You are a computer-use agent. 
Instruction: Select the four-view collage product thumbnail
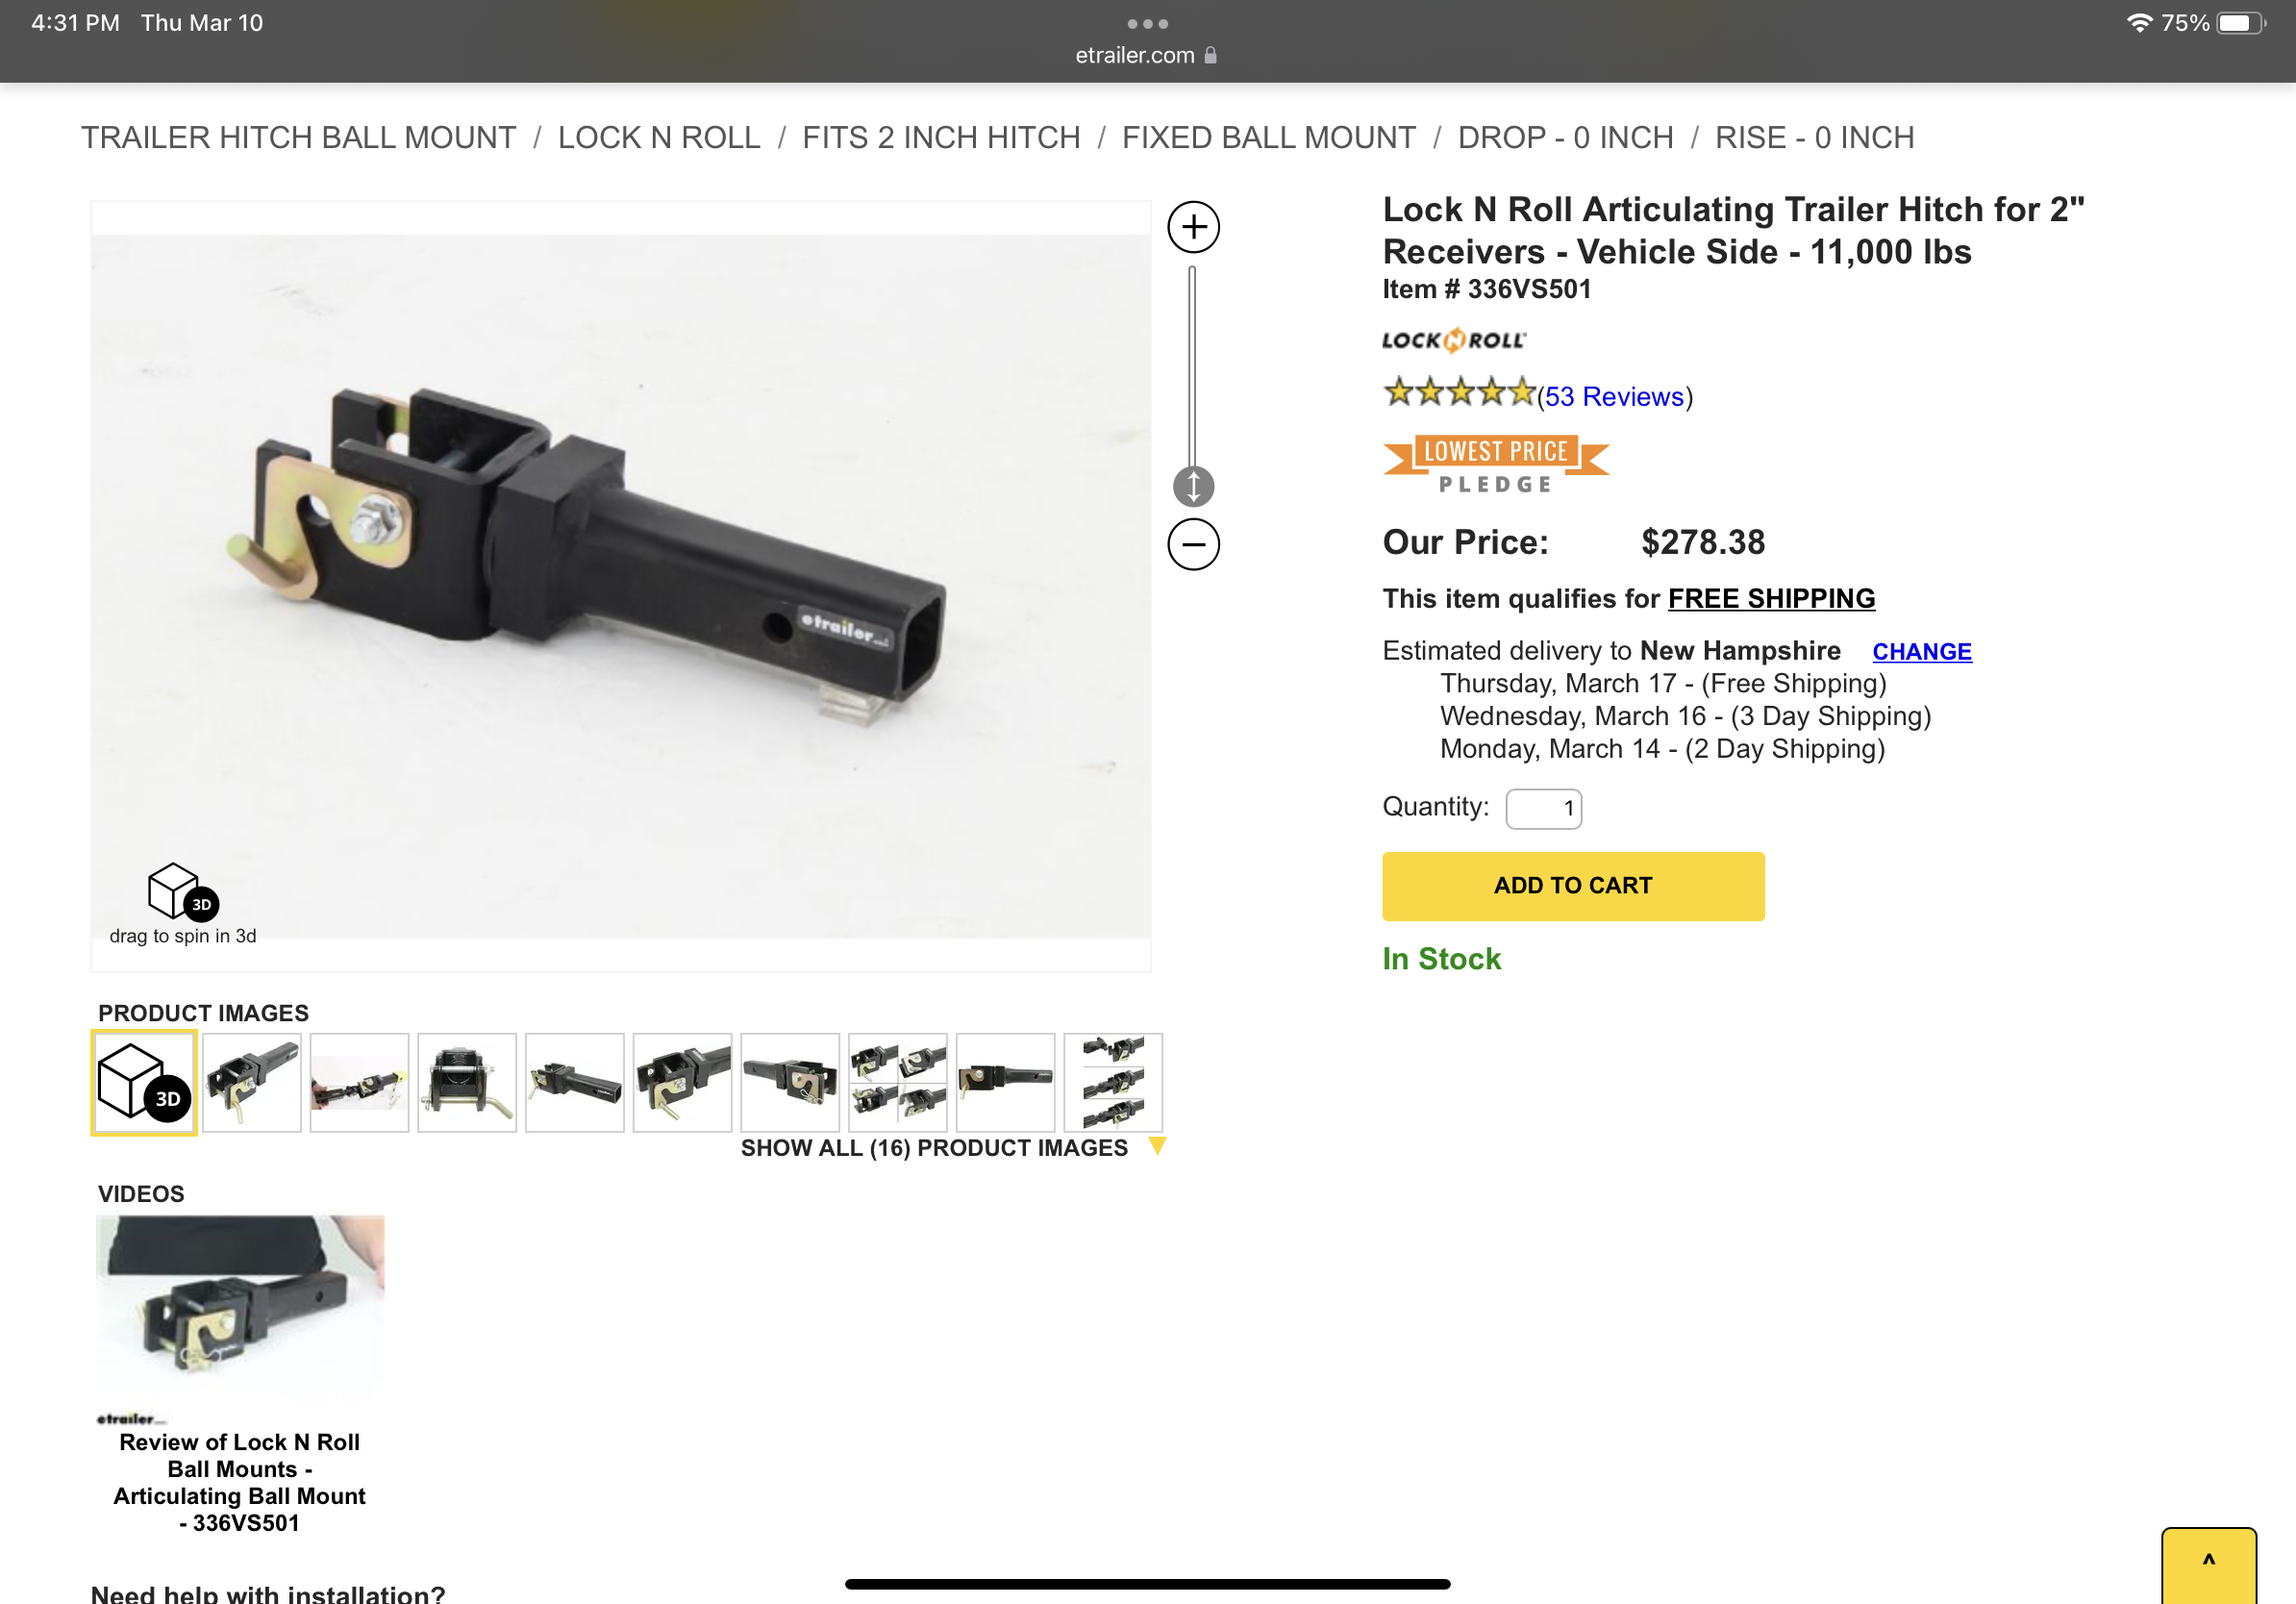point(897,1082)
